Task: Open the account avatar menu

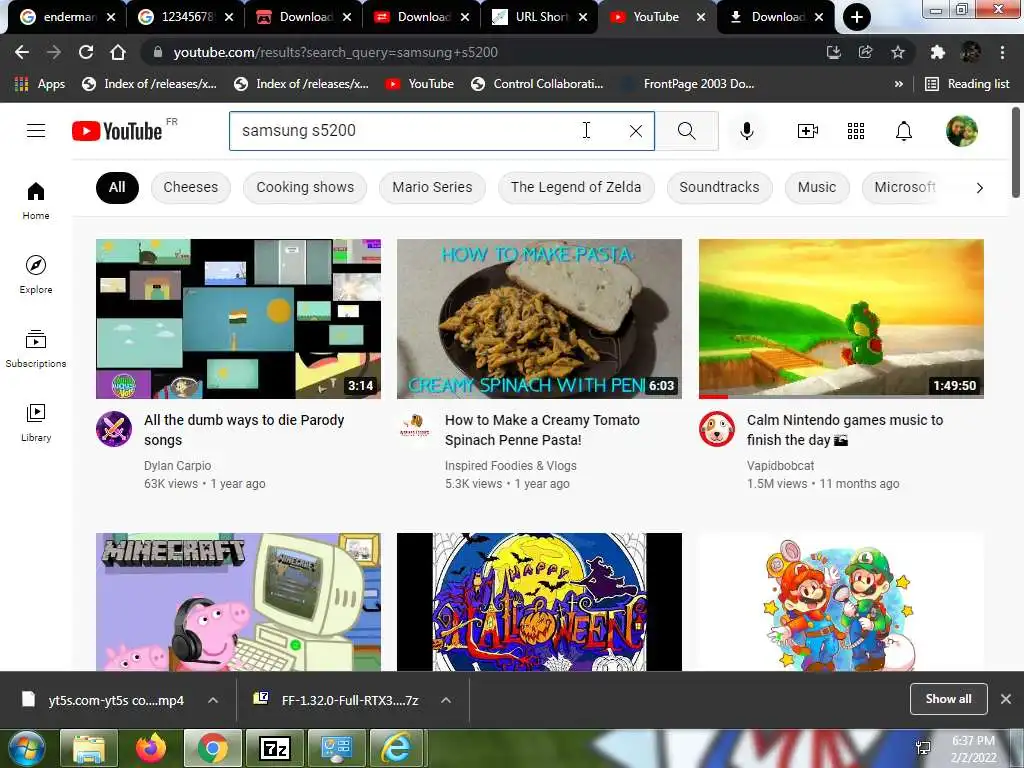Action: click(x=961, y=131)
